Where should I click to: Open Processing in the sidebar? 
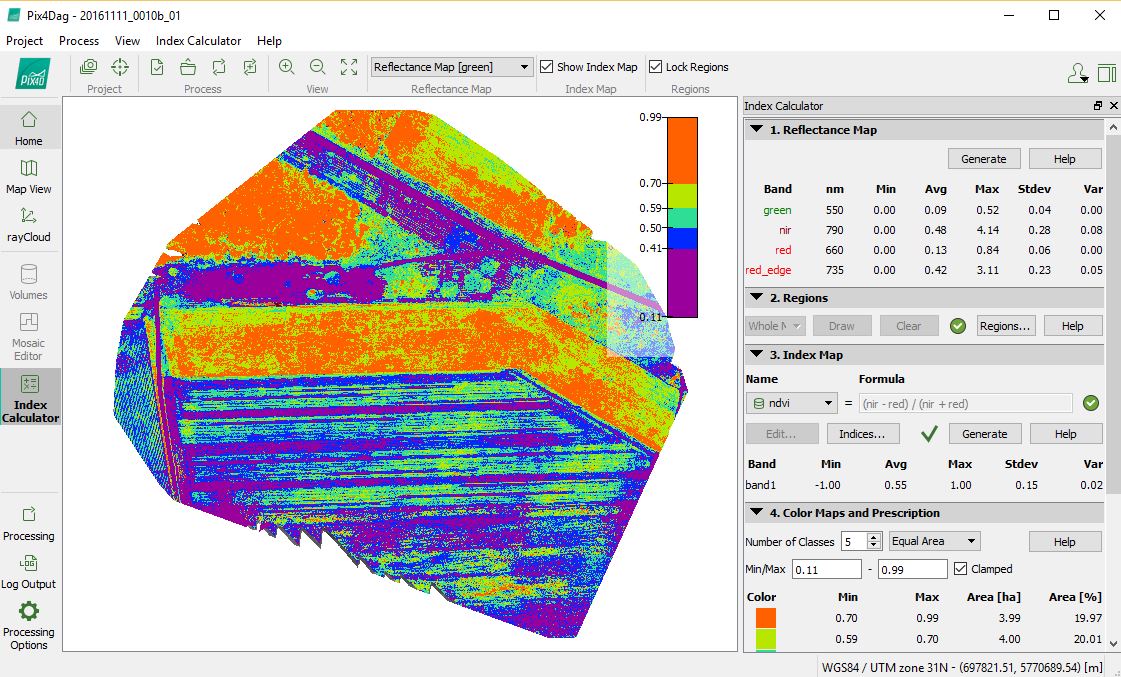[x=29, y=523]
